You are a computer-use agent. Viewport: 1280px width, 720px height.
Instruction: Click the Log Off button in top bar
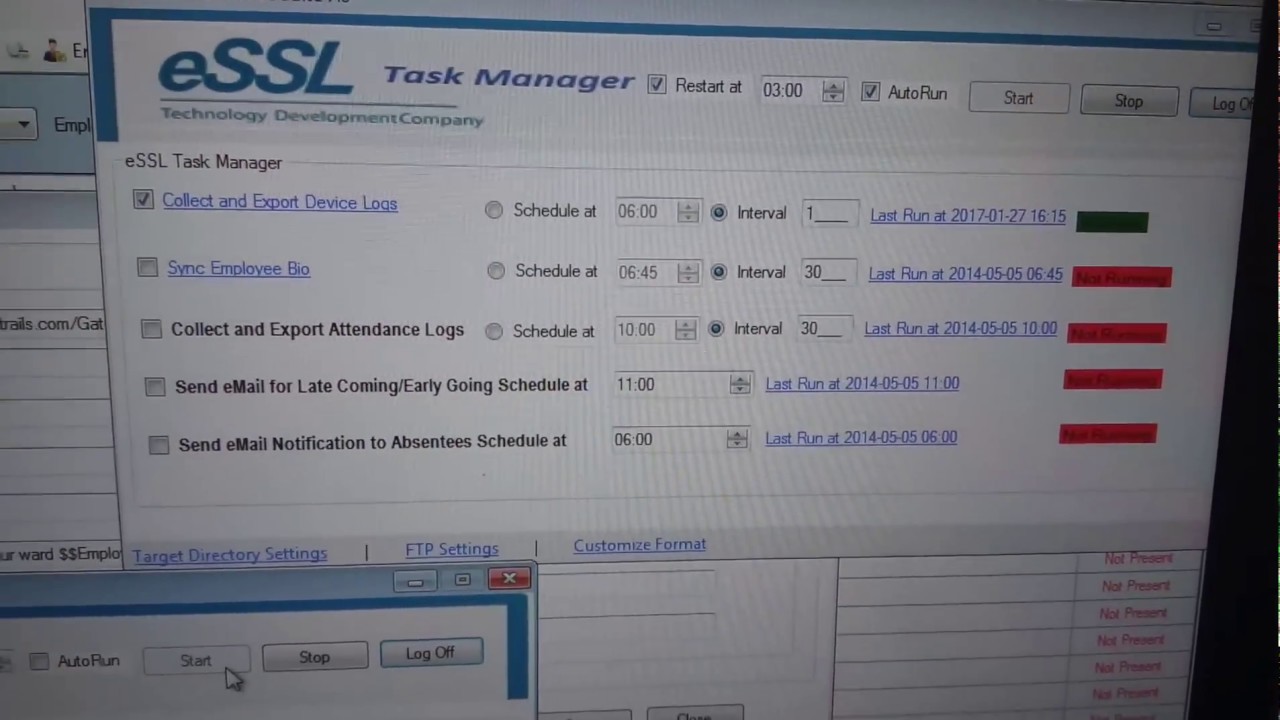(x=1223, y=104)
